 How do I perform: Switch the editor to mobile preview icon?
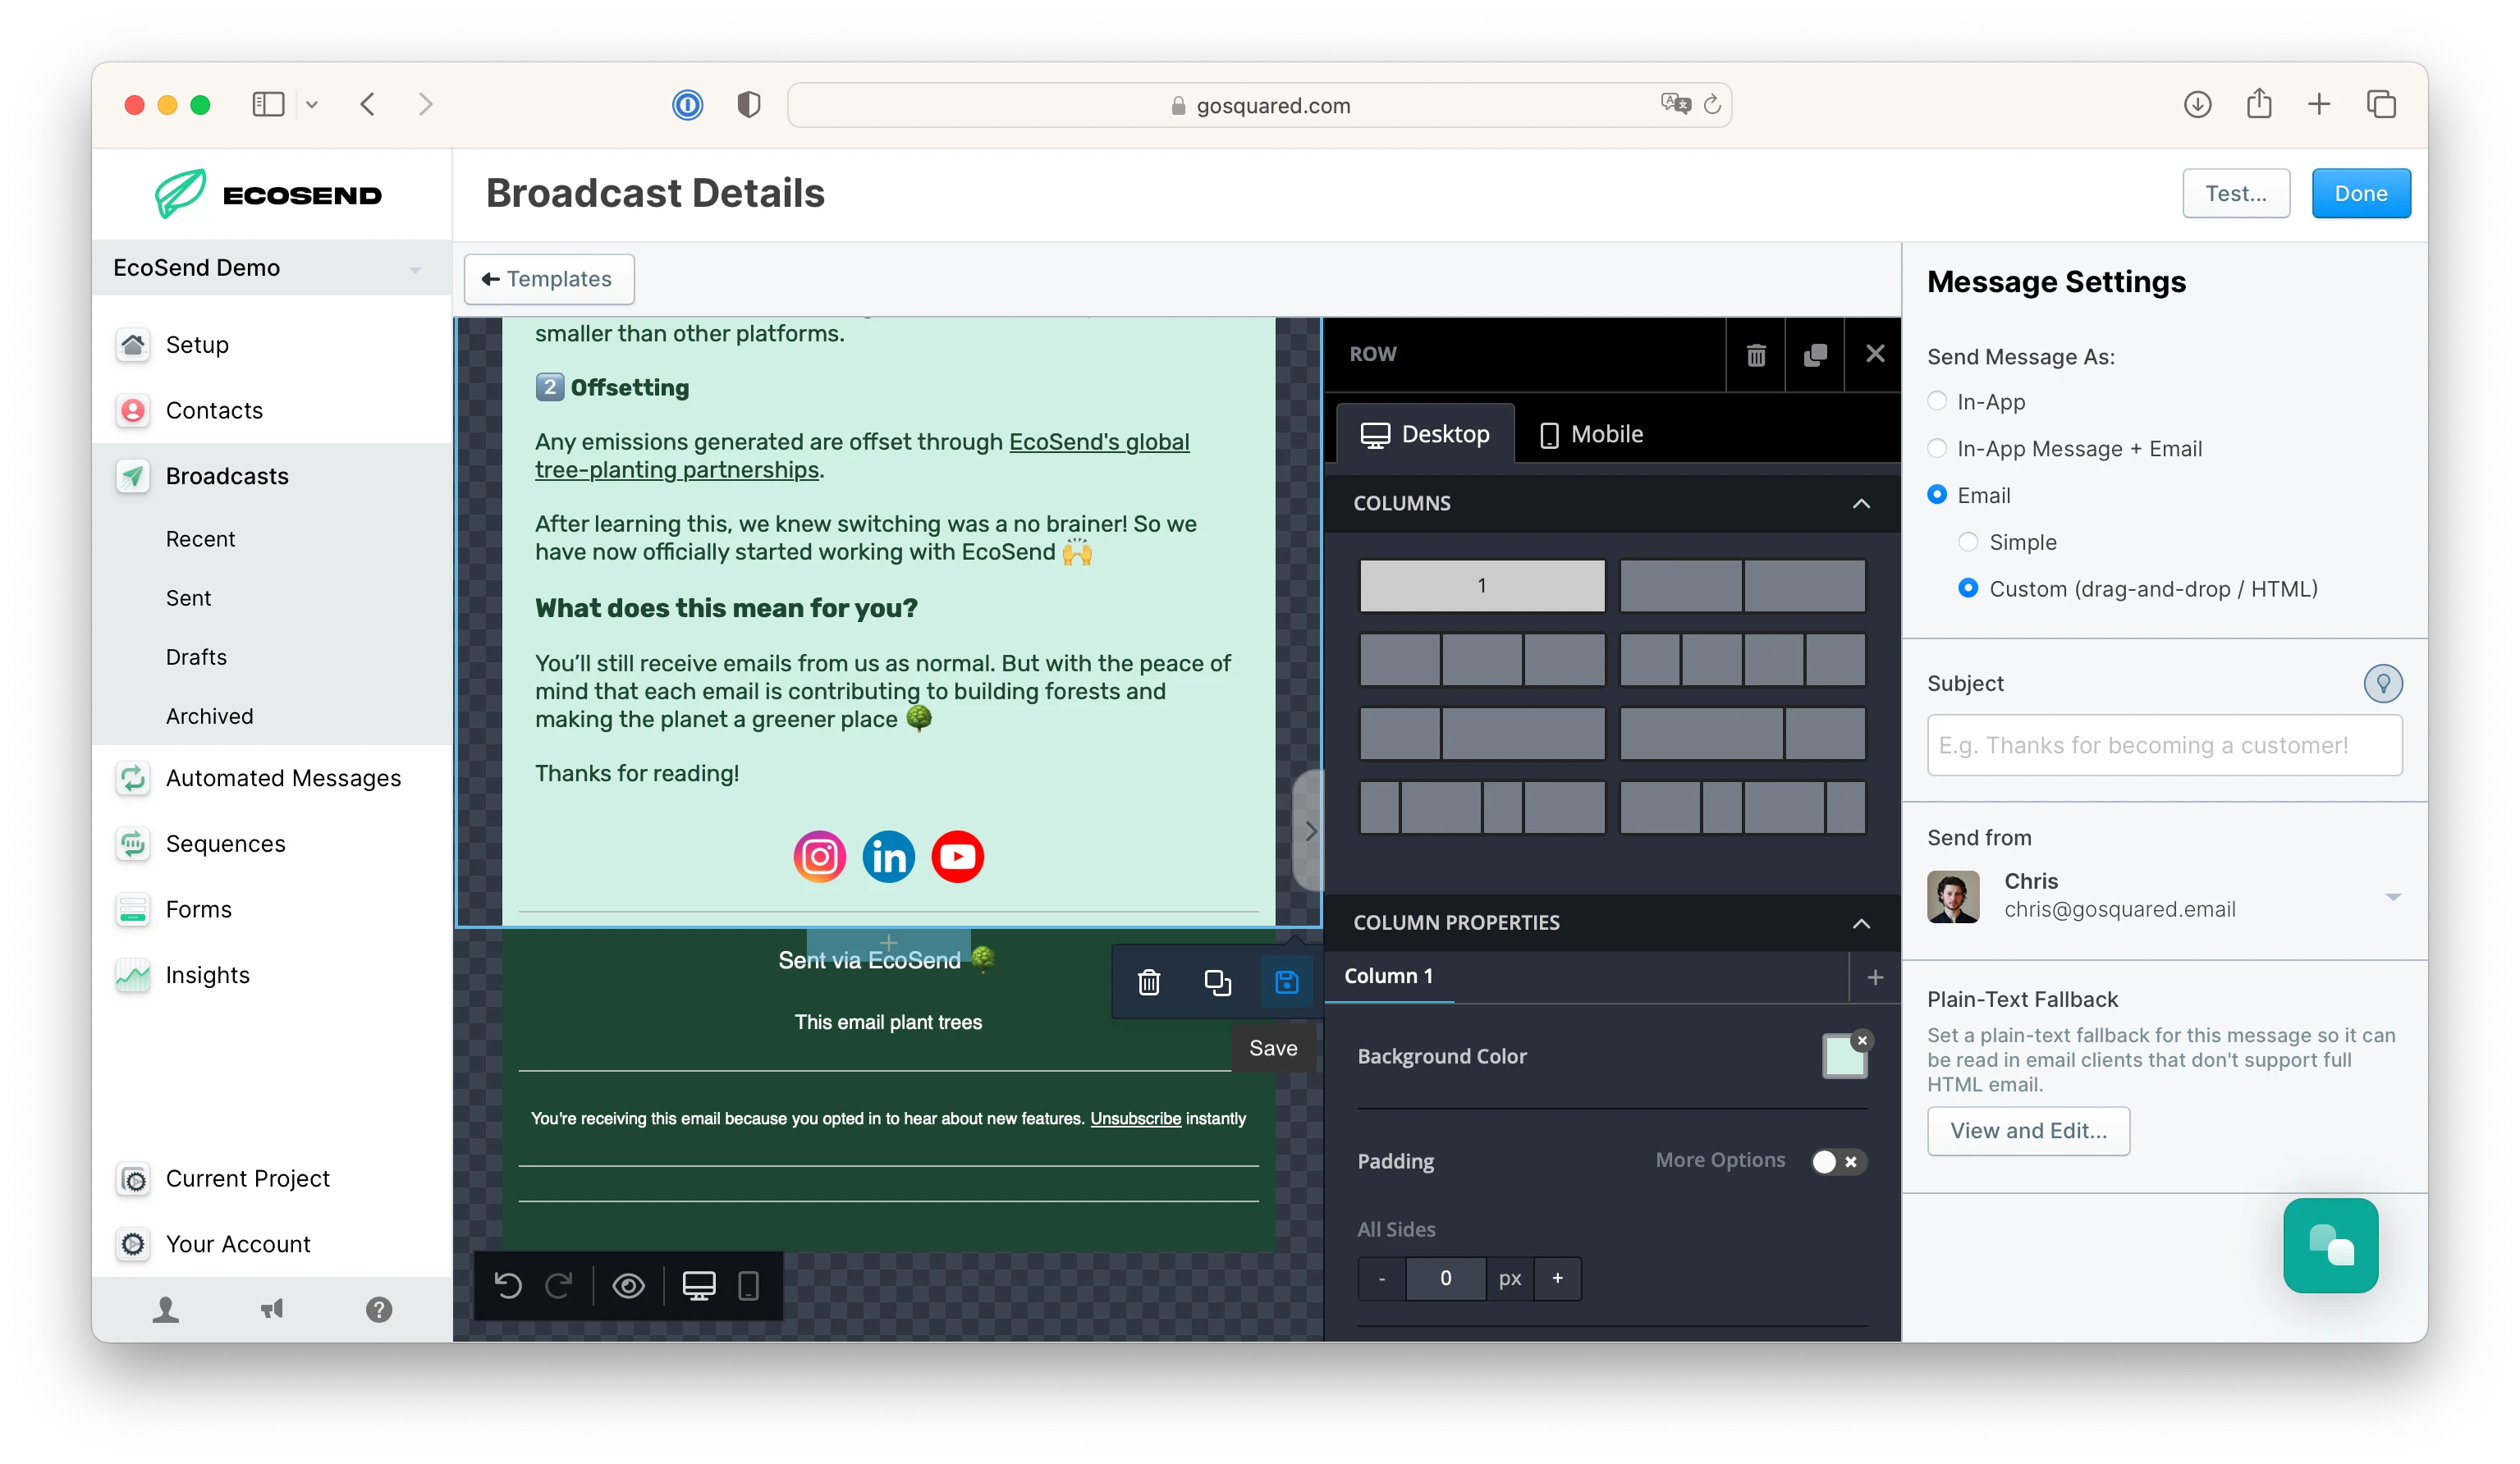[748, 1285]
